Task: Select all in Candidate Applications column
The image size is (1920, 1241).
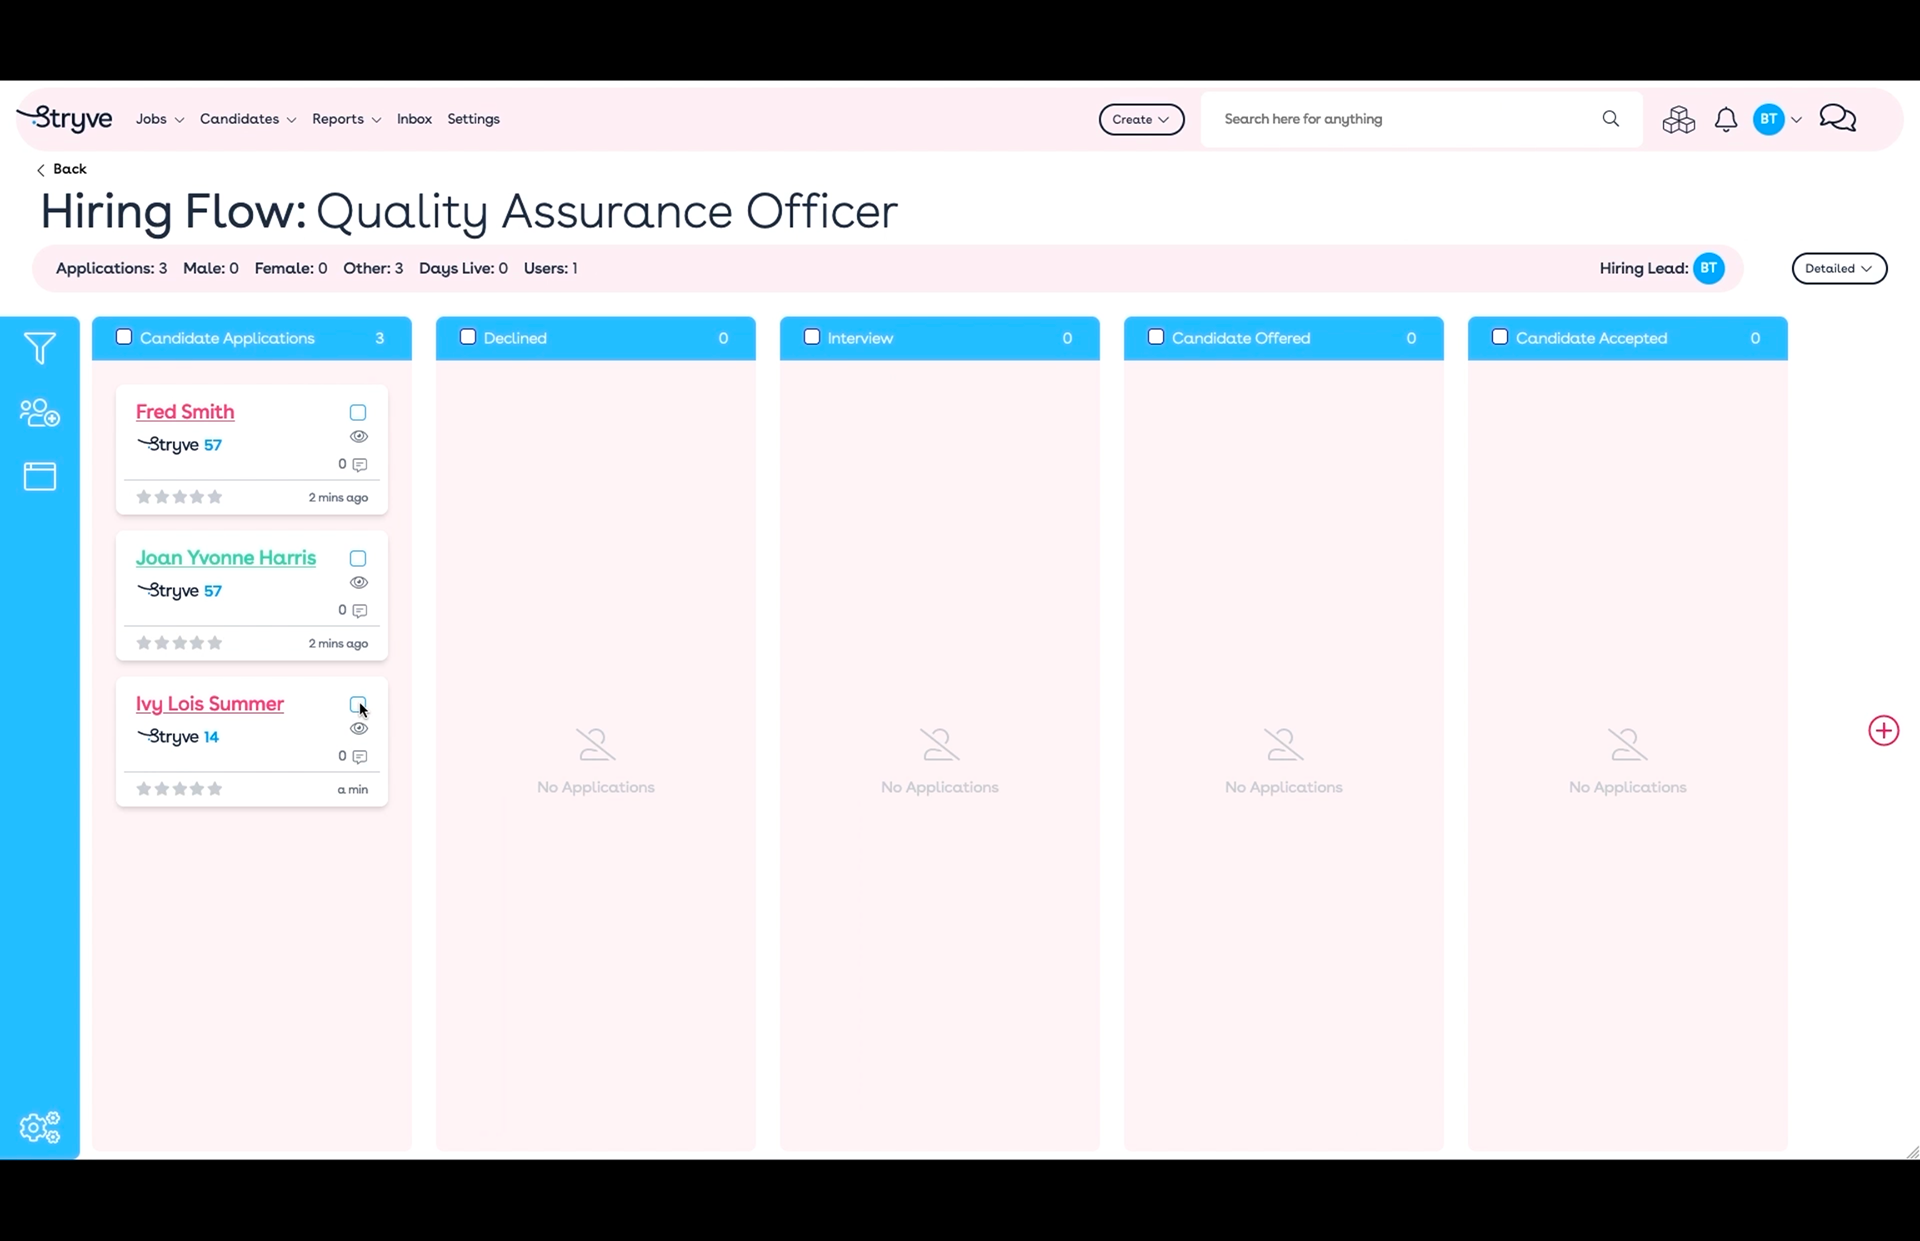Action: (124, 337)
